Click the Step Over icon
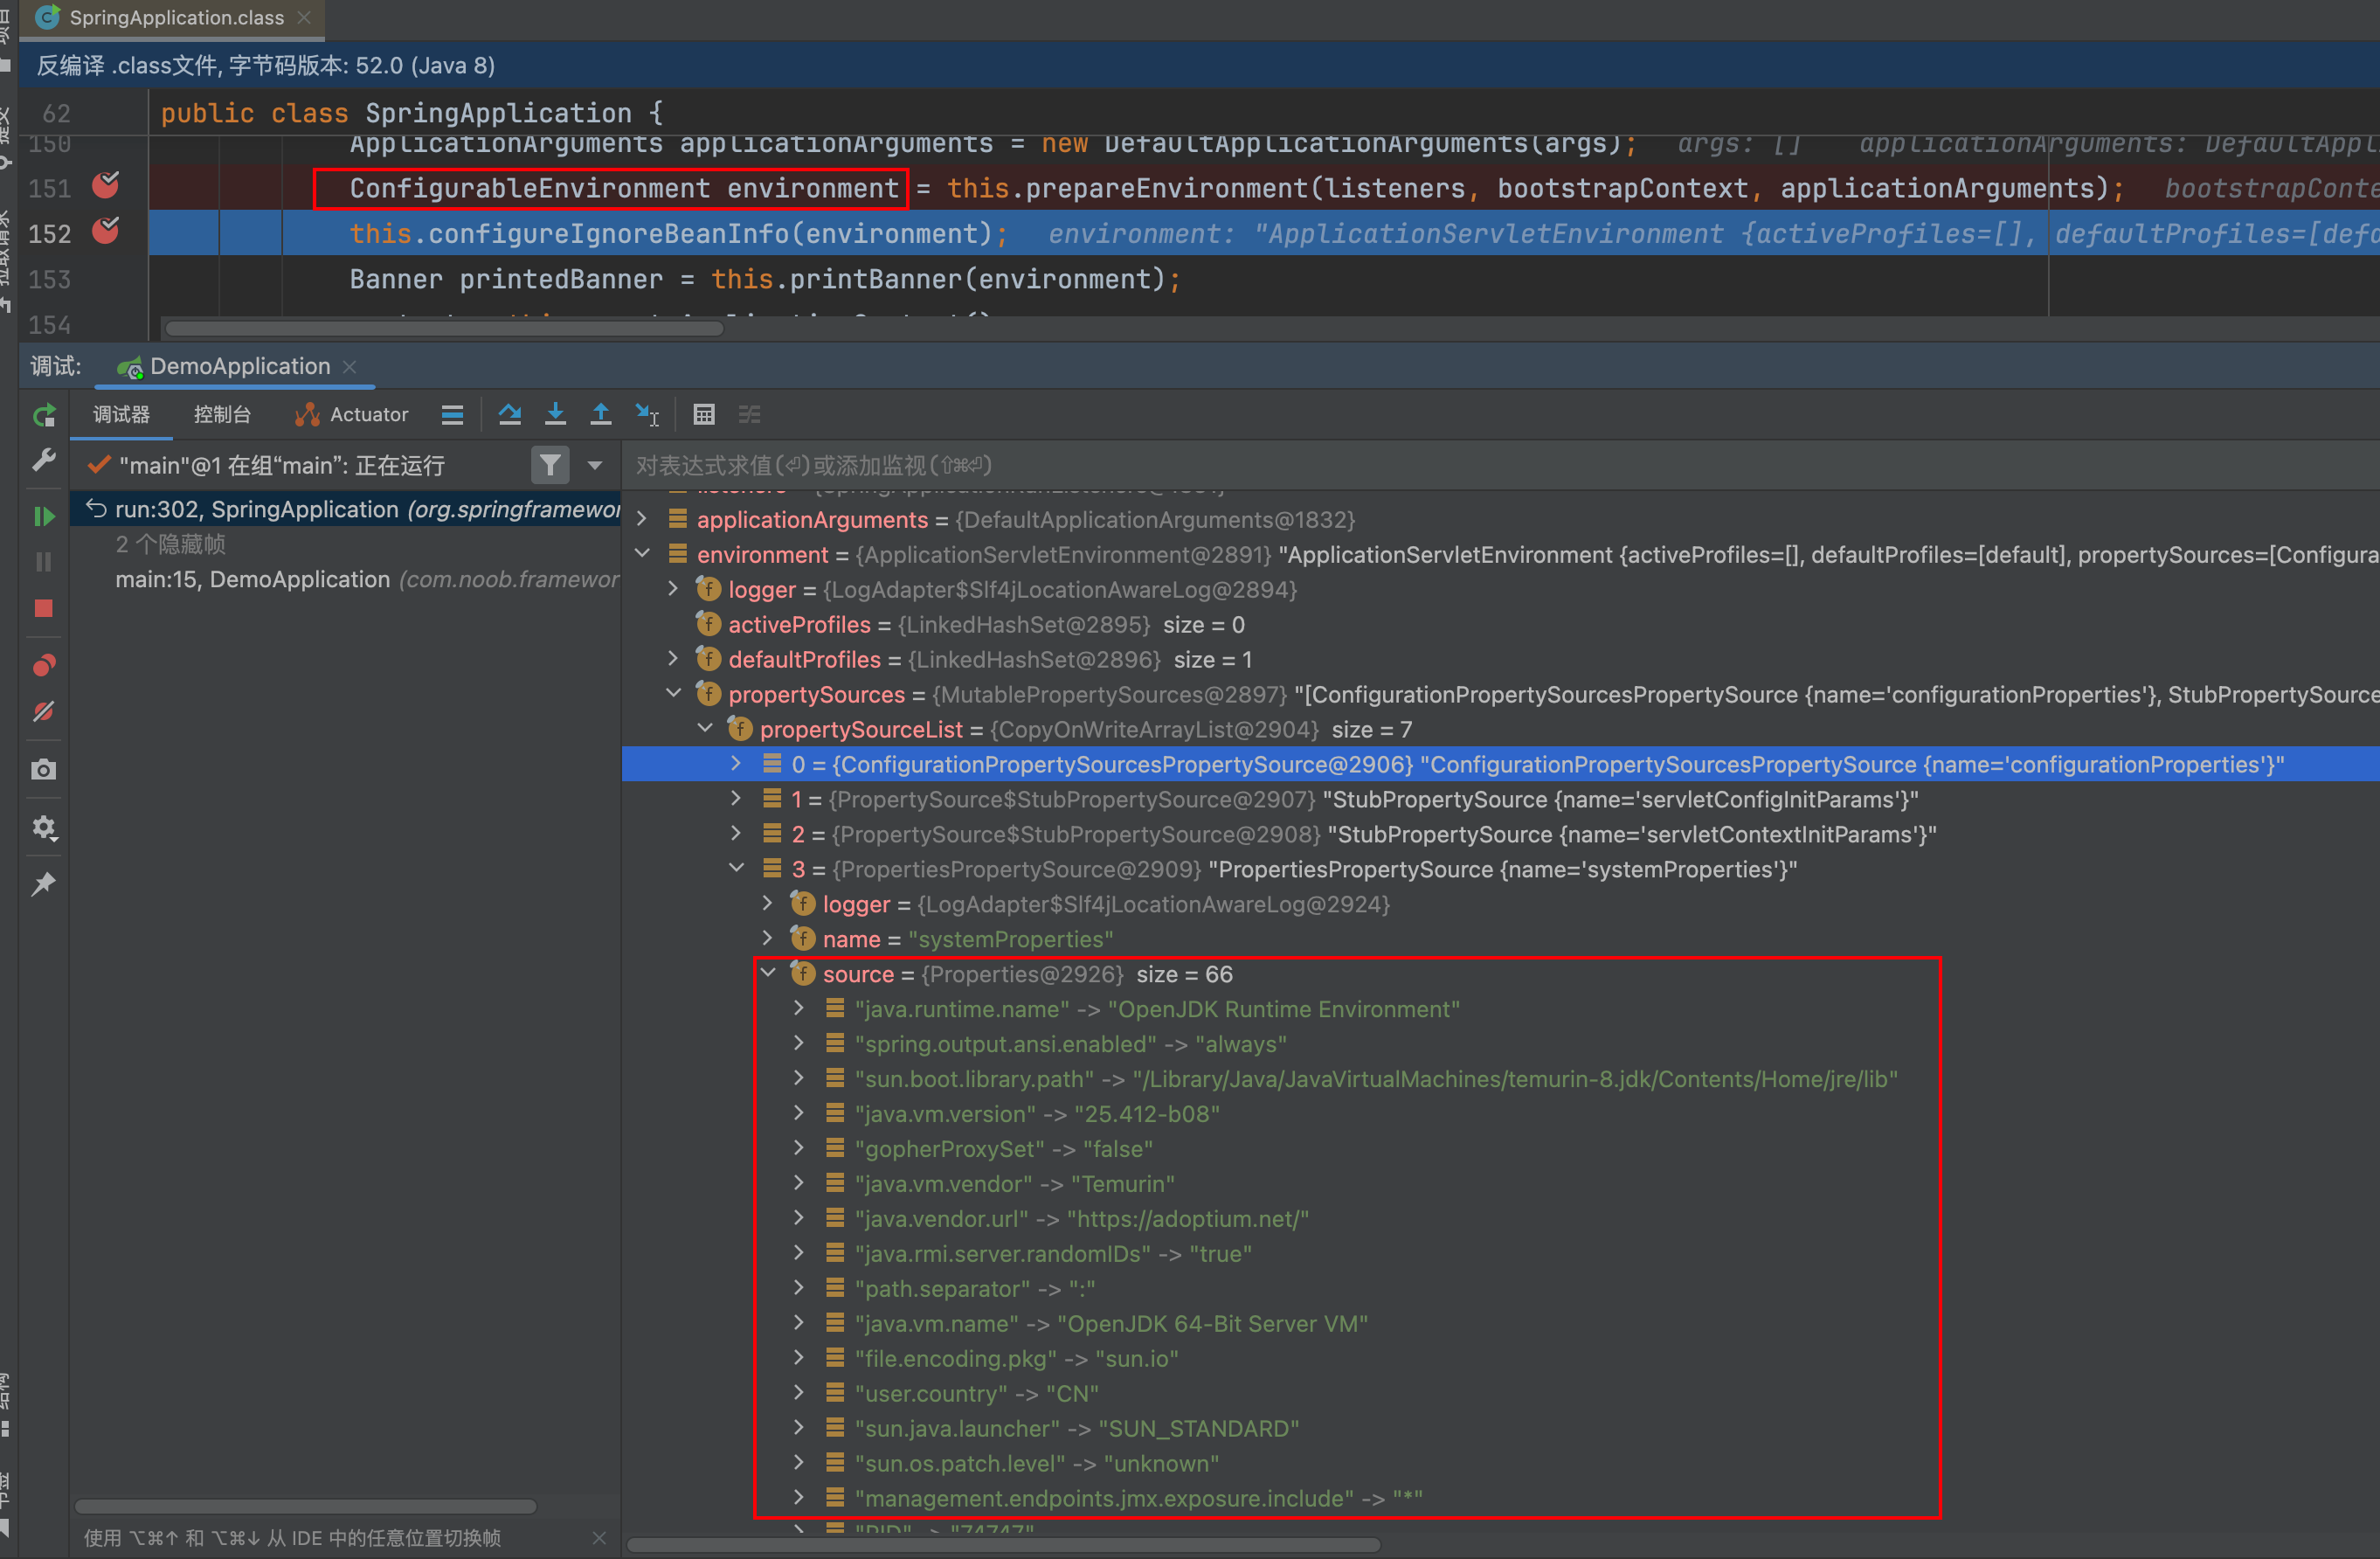 coord(510,415)
